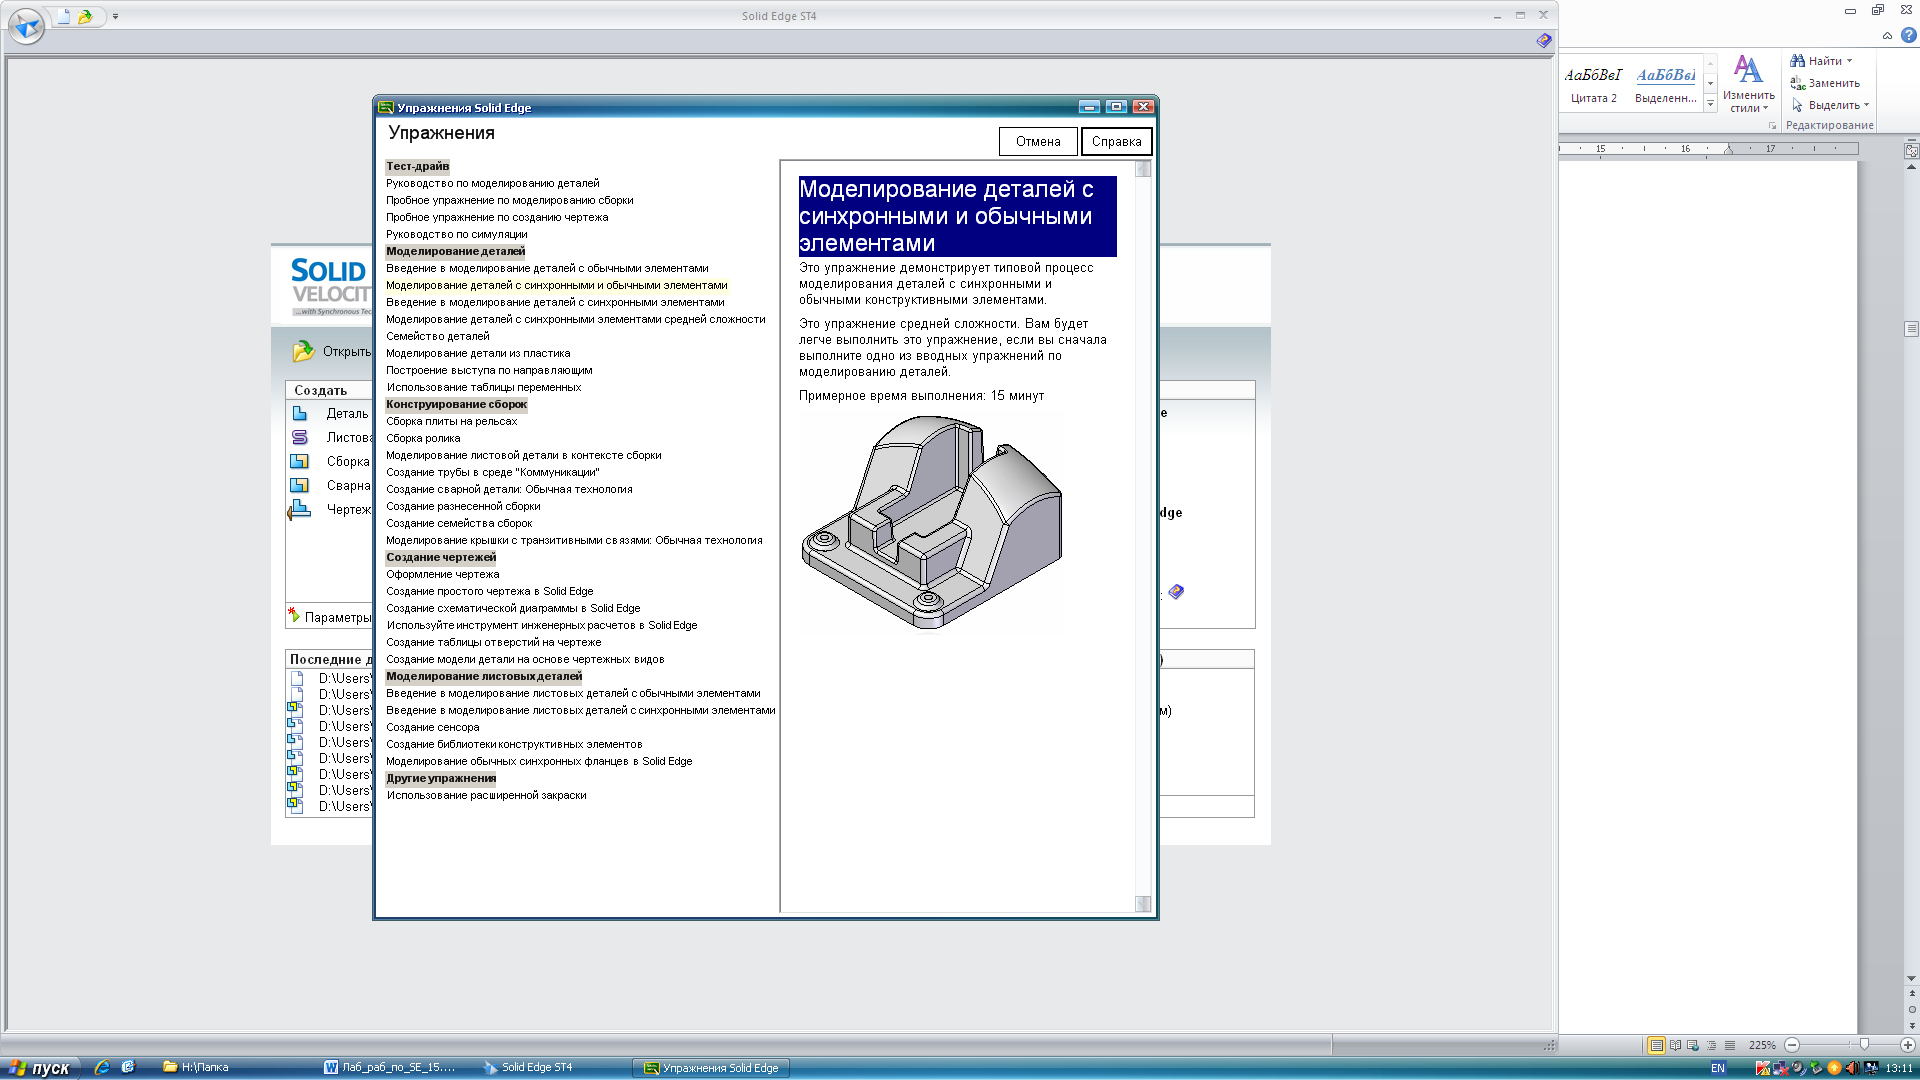Click the 3D part preview image
The width and height of the screenshot is (1920, 1080).
coord(931,522)
